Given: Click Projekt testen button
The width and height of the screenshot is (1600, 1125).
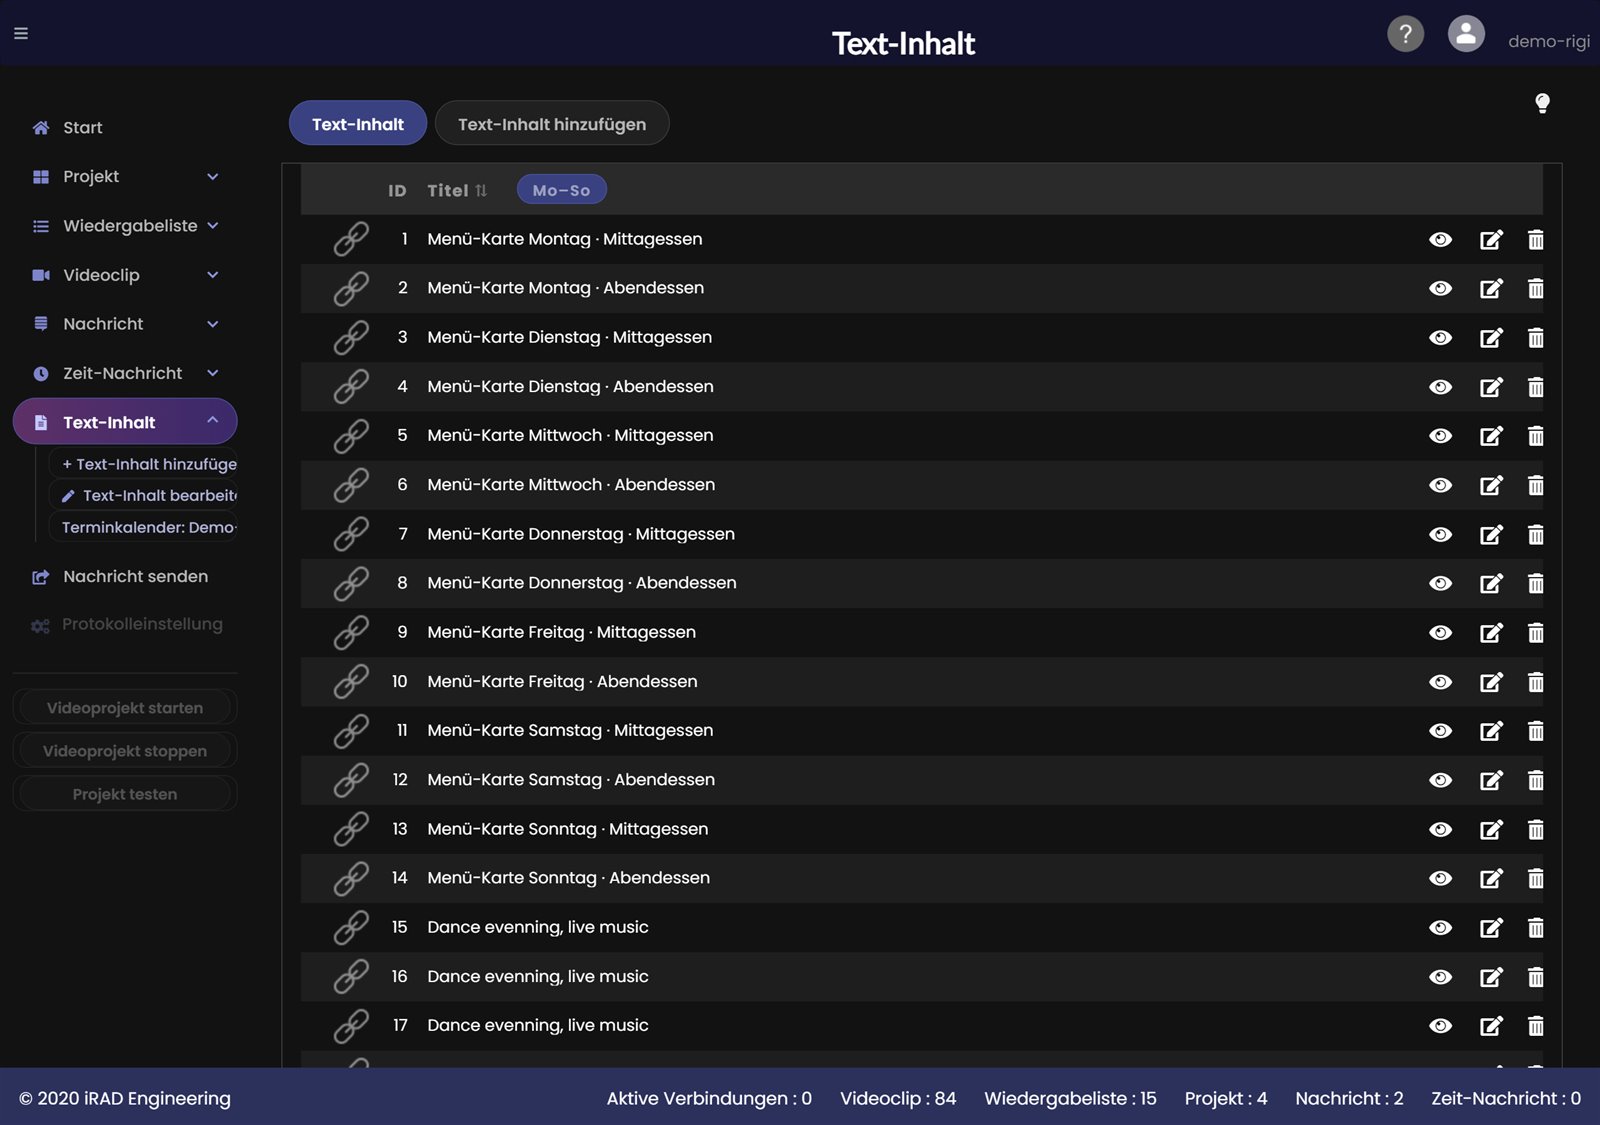Looking at the screenshot, I should coord(125,794).
